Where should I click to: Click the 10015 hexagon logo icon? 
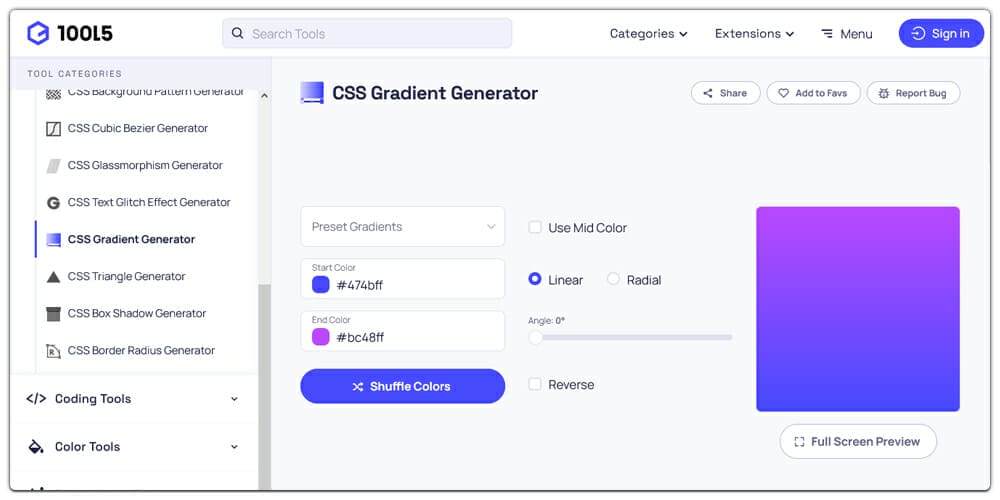click(x=38, y=33)
